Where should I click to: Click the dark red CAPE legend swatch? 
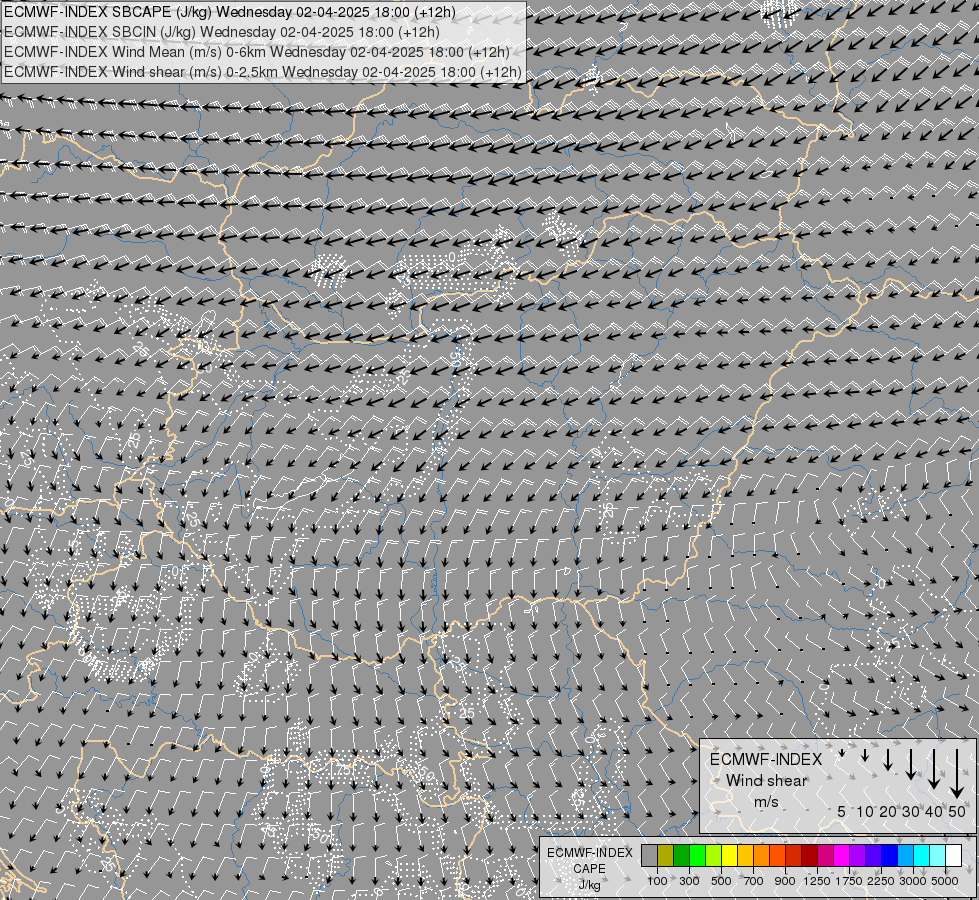tap(809, 856)
